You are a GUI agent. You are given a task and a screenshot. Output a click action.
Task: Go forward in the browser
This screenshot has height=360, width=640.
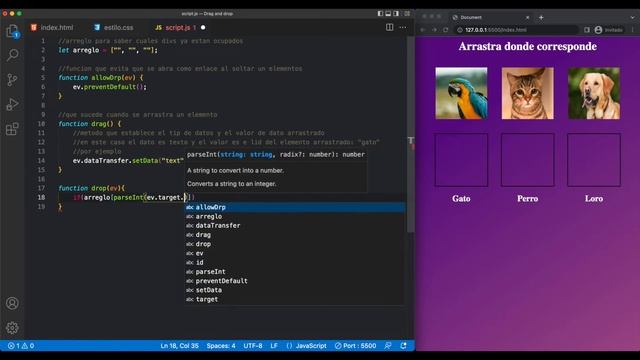pyautogui.click(x=434, y=30)
